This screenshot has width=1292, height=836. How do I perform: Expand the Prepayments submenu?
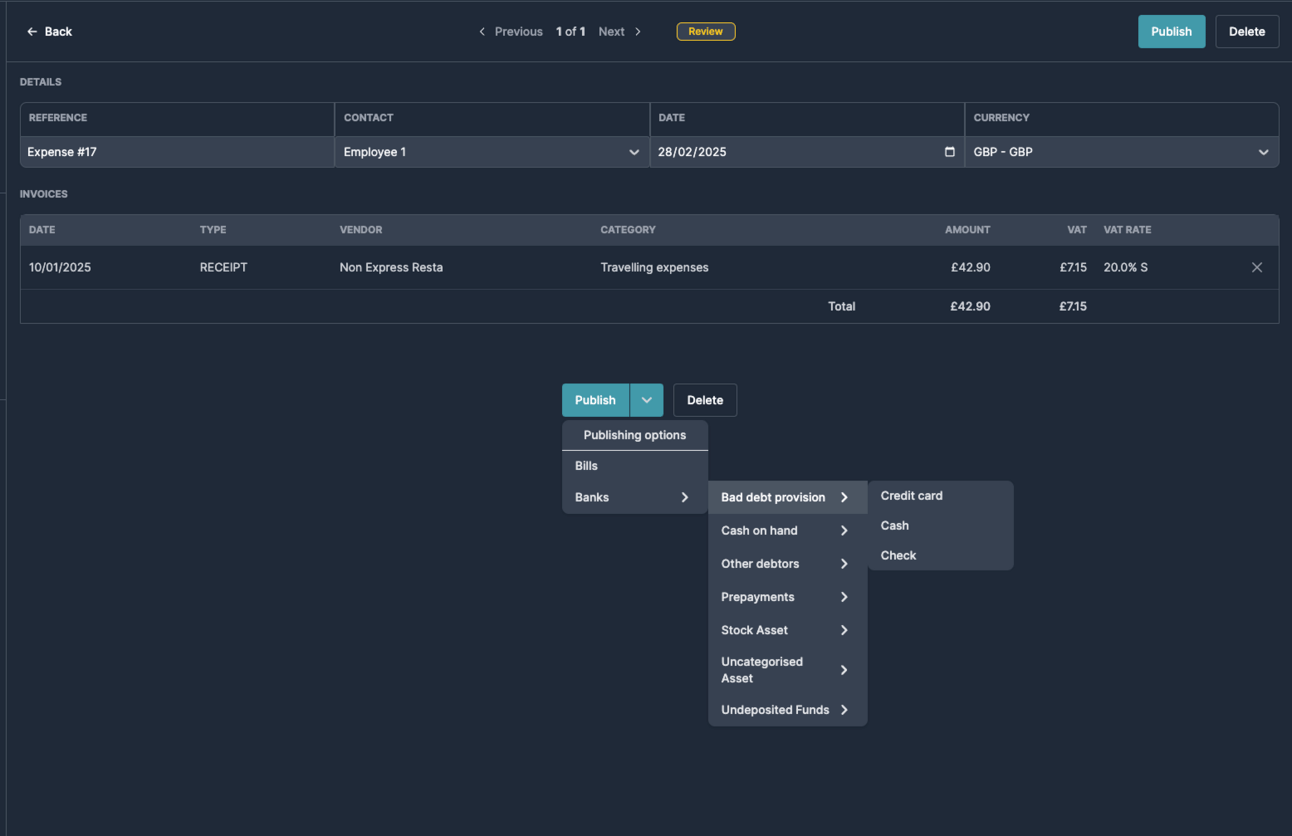[787, 597]
